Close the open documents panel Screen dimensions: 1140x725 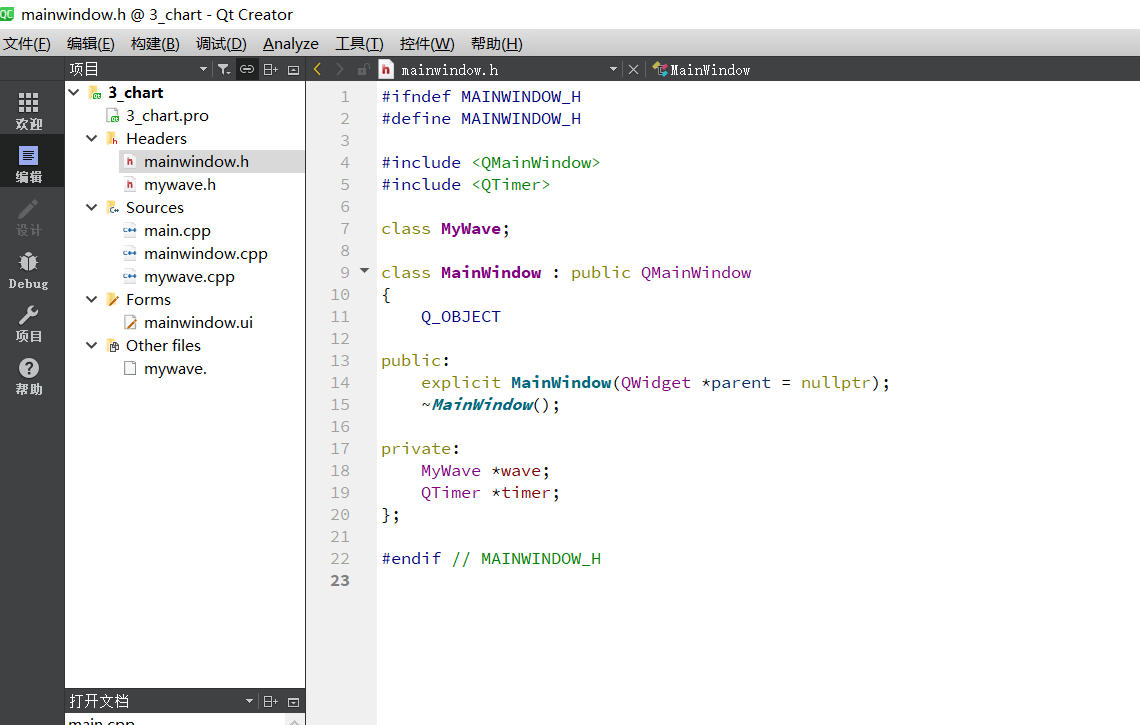[x=294, y=702]
